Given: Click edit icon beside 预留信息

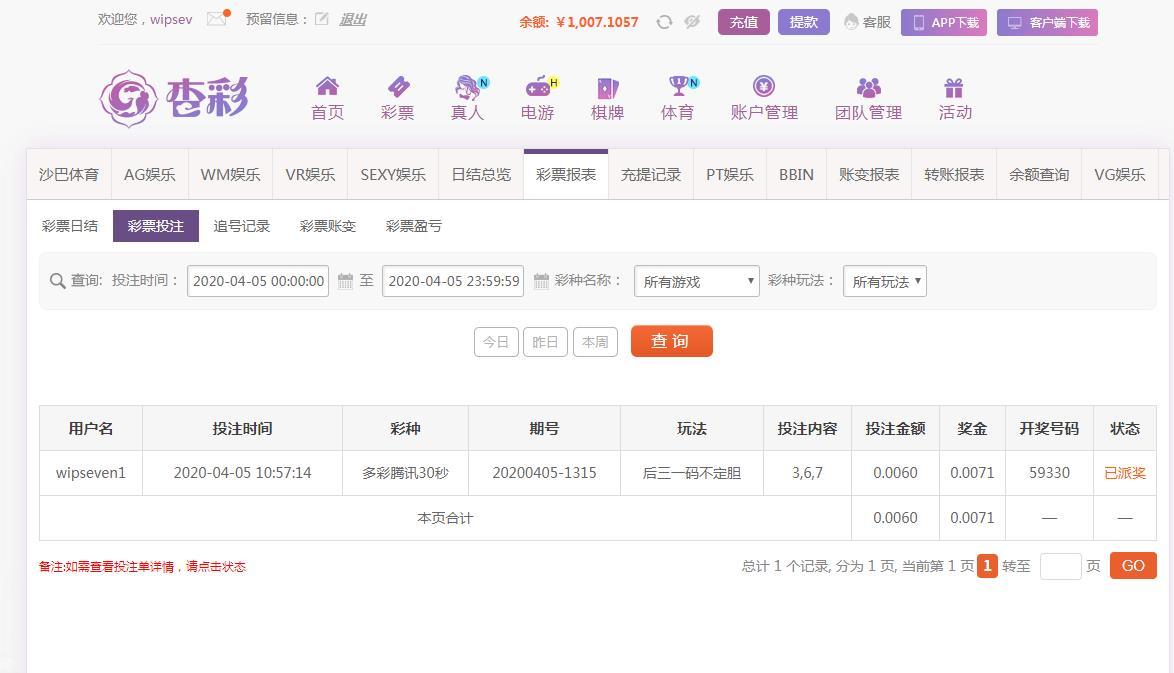Looking at the screenshot, I should [321, 19].
